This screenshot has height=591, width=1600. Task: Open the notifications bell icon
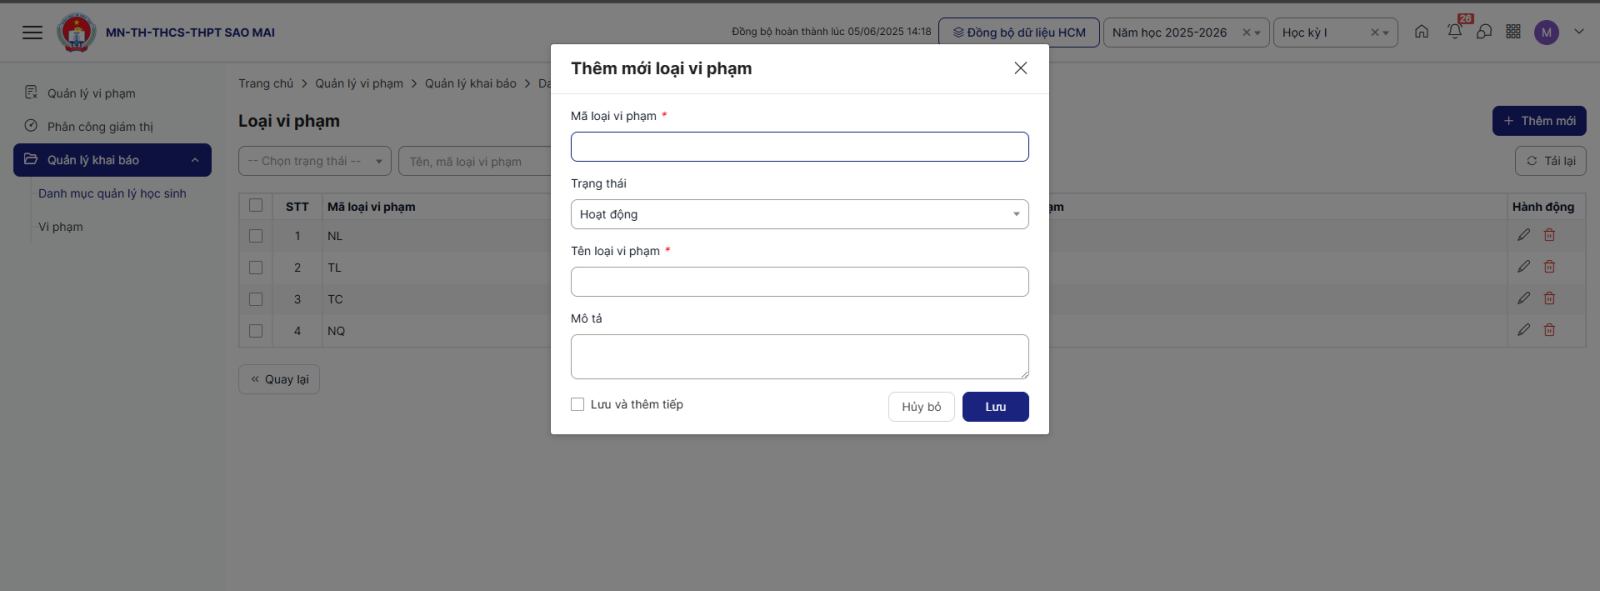1454,31
